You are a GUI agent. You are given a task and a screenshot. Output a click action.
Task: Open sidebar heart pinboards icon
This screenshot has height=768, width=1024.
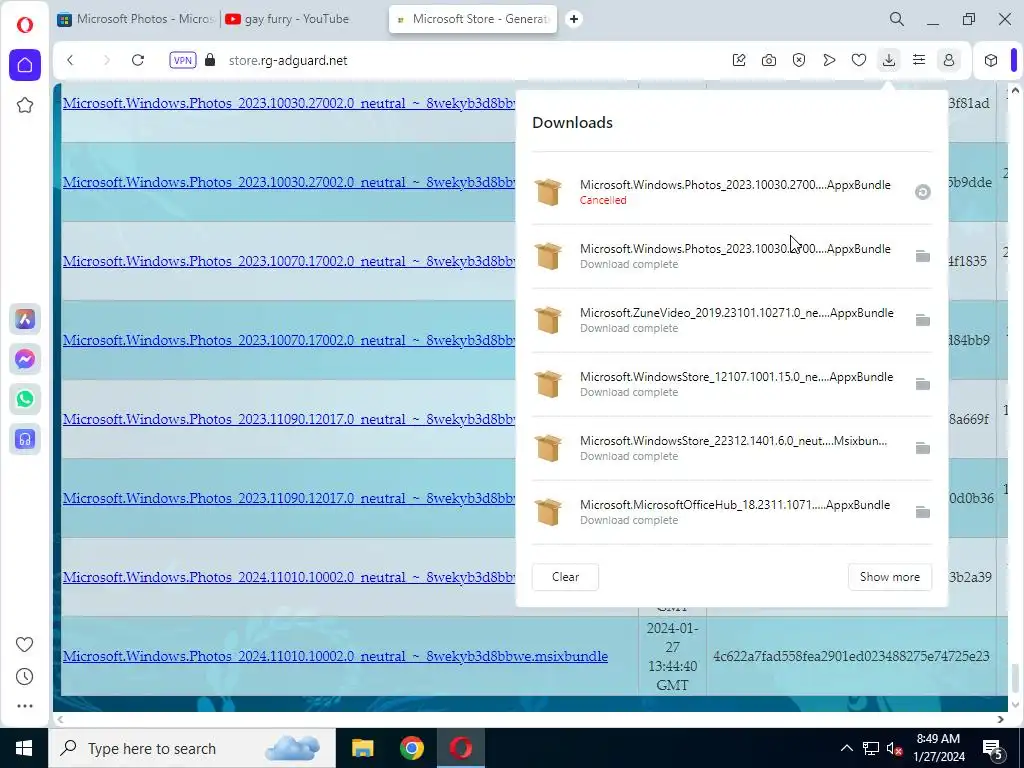[x=25, y=645]
